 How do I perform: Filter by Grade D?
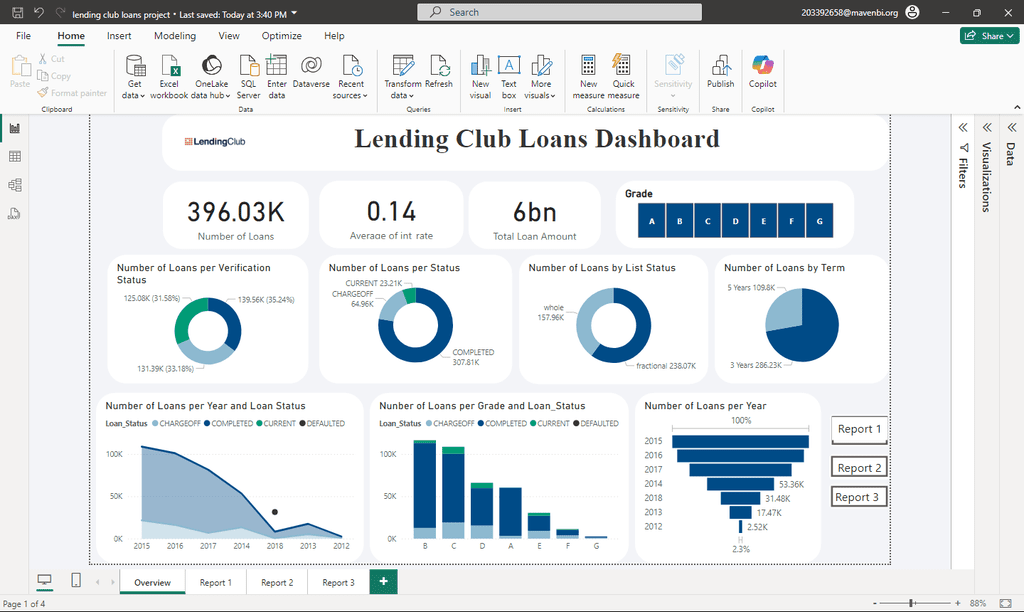click(735, 221)
